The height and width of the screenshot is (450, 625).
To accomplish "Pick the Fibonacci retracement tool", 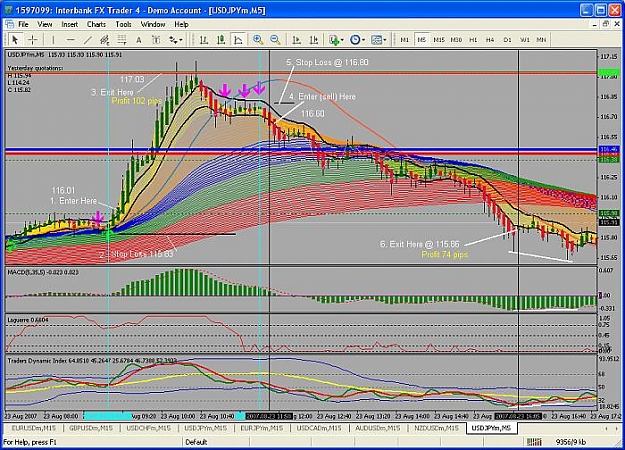I will pyautogui.click(x=122, y=40).
